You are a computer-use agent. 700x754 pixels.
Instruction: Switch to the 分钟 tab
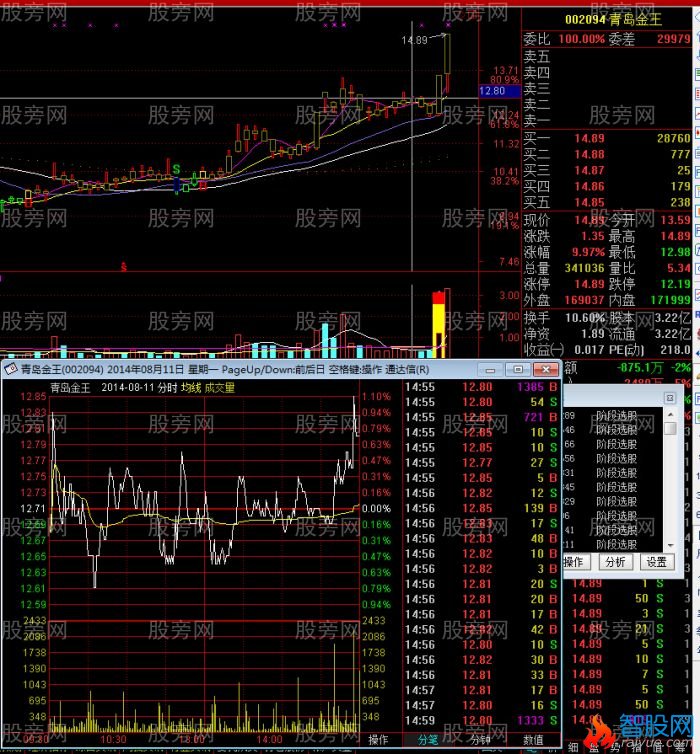click(x=479, y=740)
